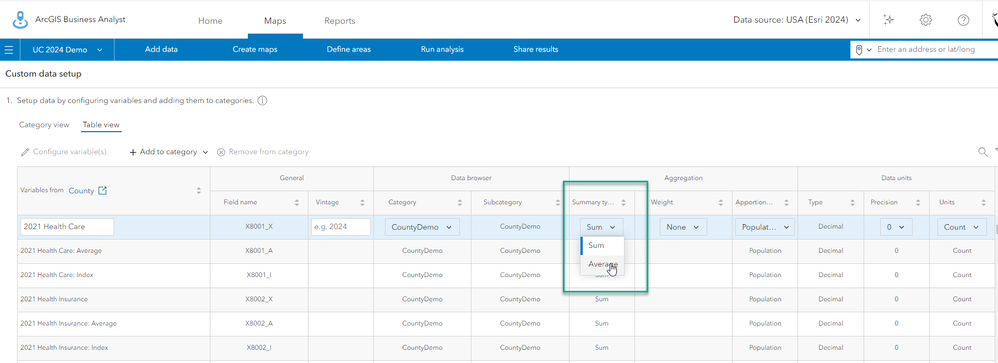
Task: Open the Sum summary type dropdown
Action: coord(601,227)
